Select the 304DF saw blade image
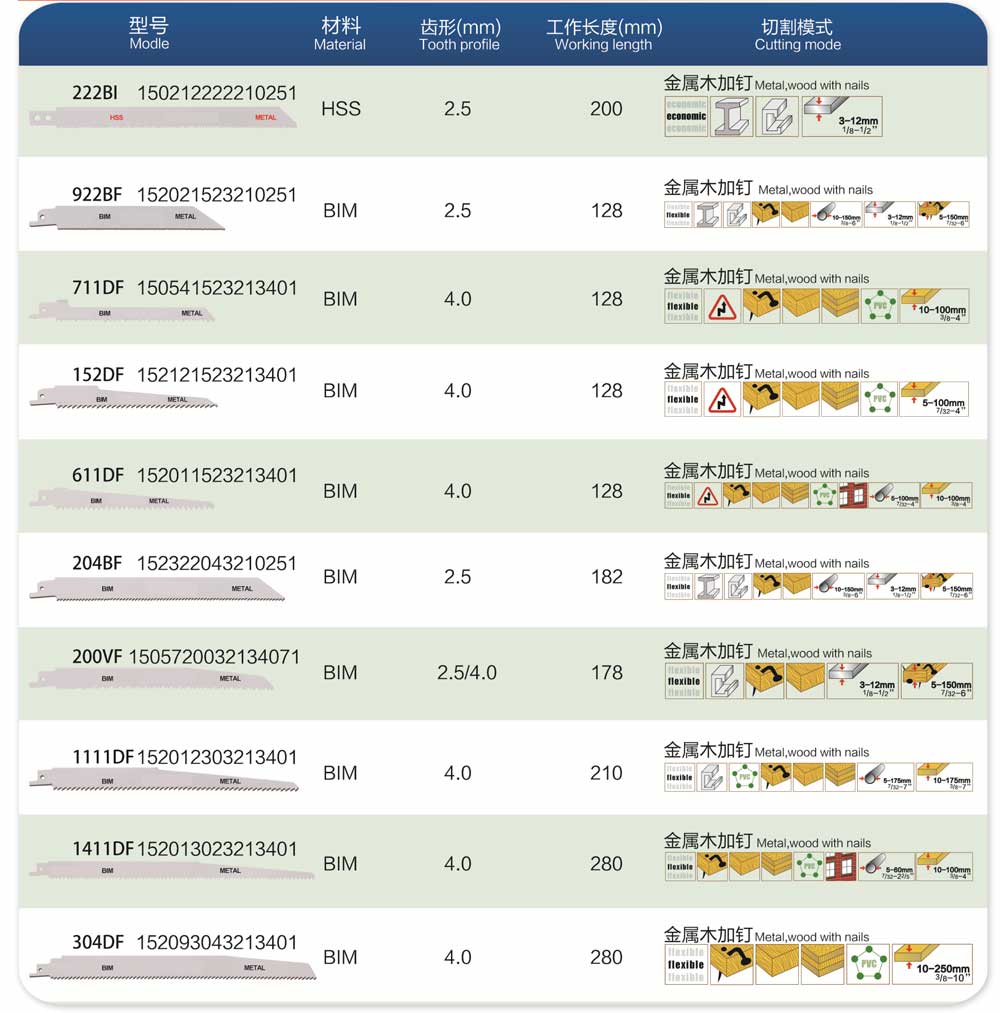The width and height of the screenshot is (1000, 1013). (172, 968)
